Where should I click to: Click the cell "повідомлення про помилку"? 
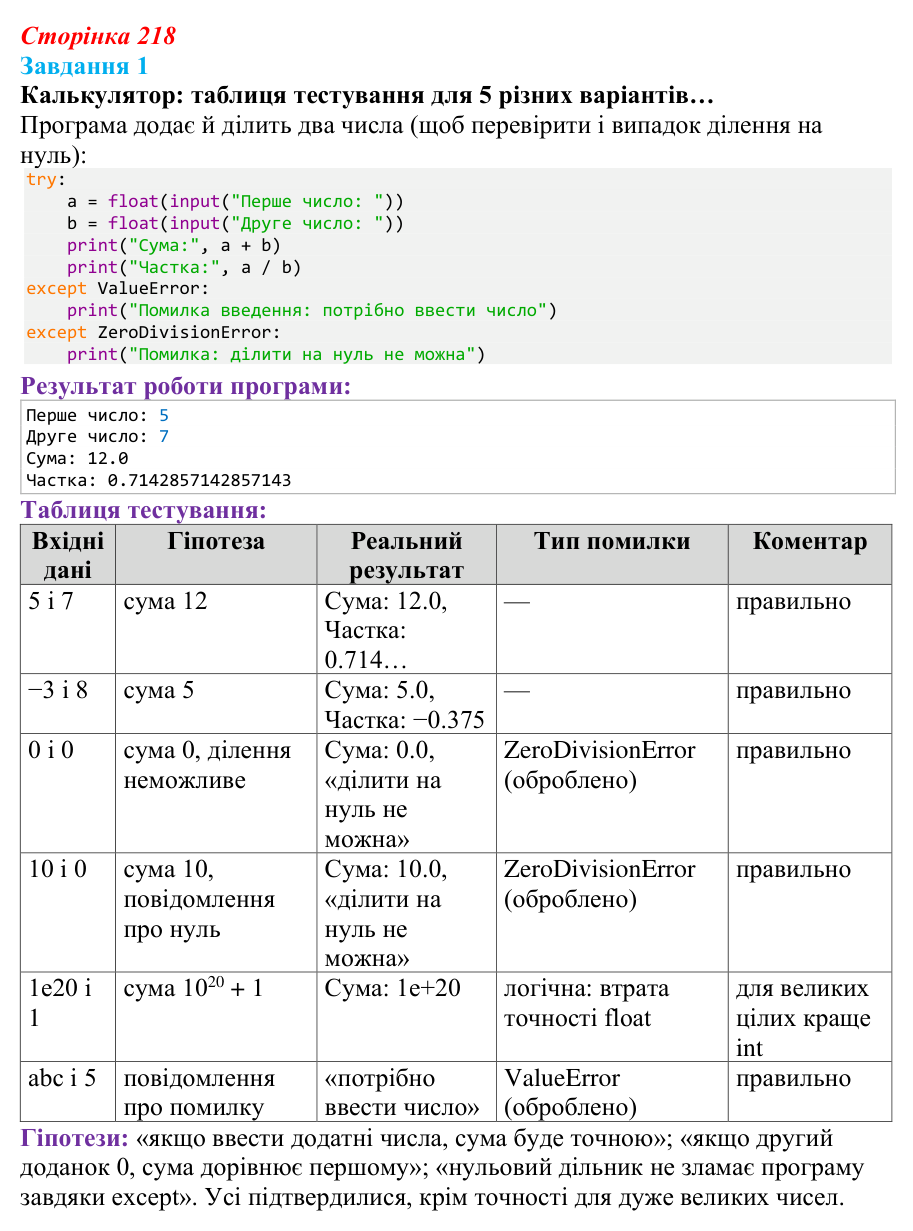[x=216, y=1092]
